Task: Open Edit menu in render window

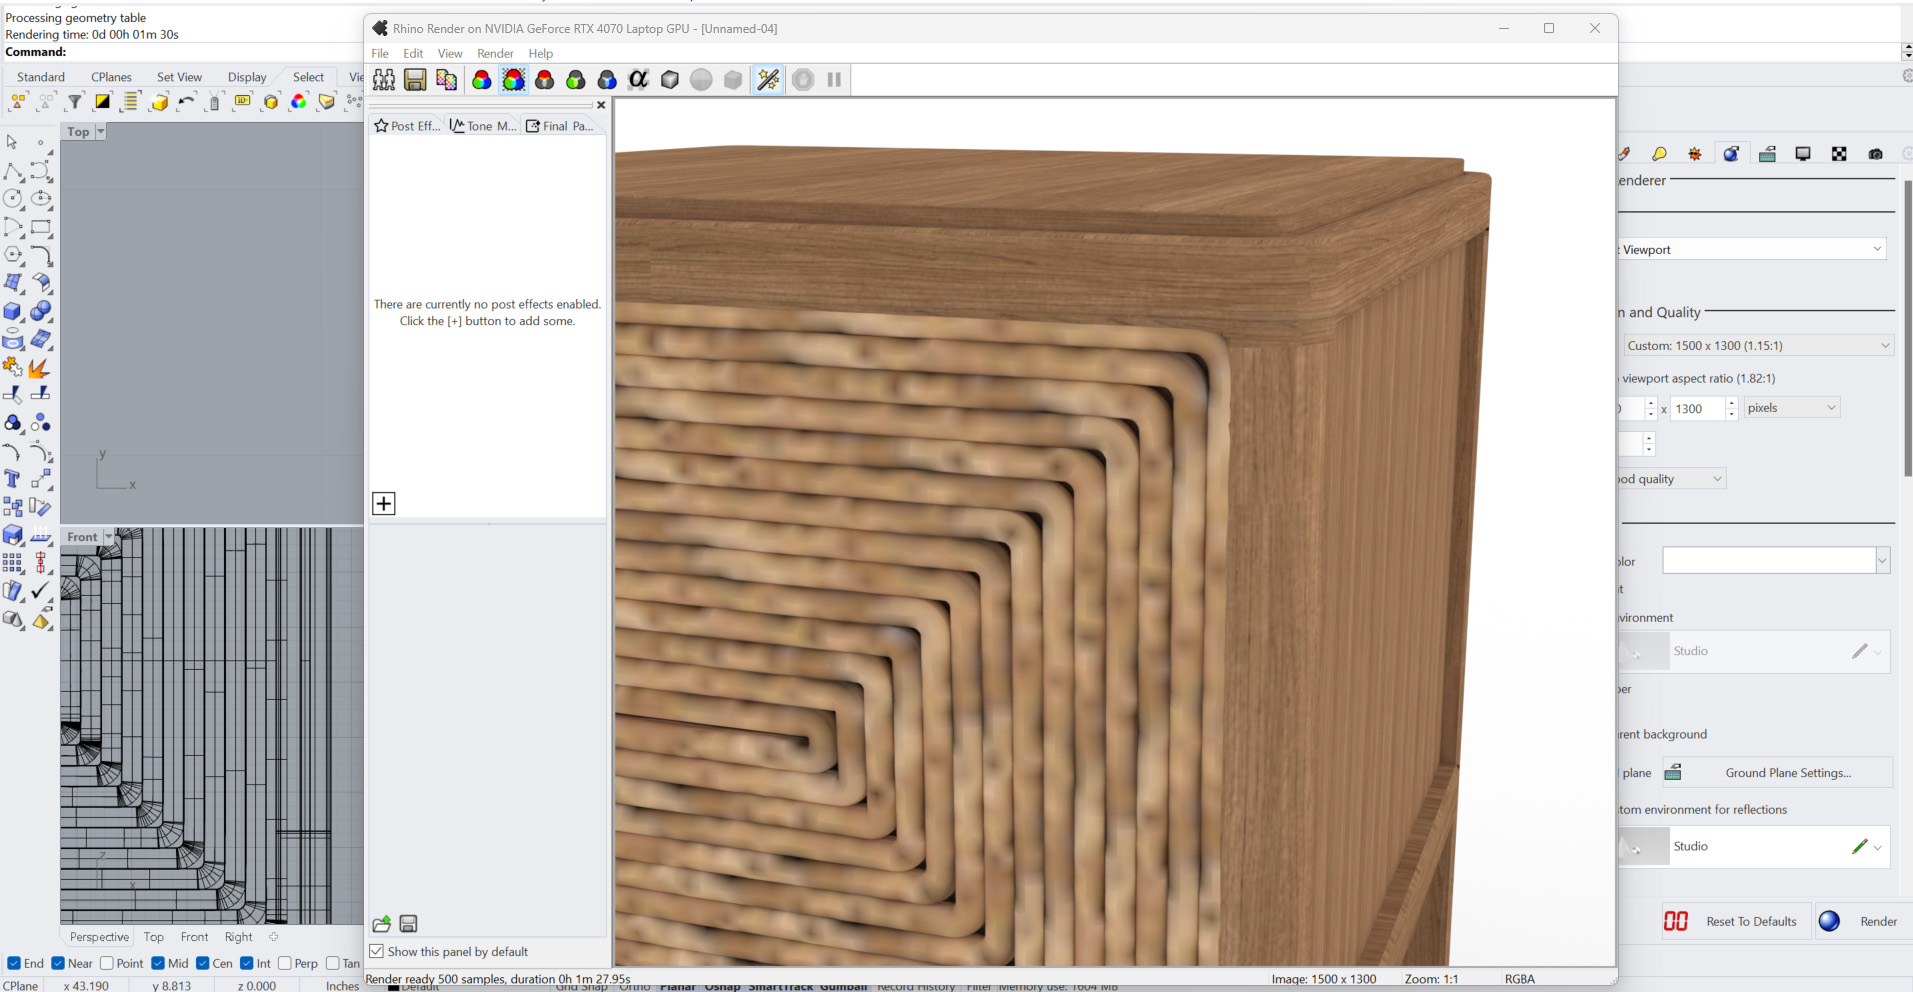Action: pyautogui.click(x=413, y=54)
